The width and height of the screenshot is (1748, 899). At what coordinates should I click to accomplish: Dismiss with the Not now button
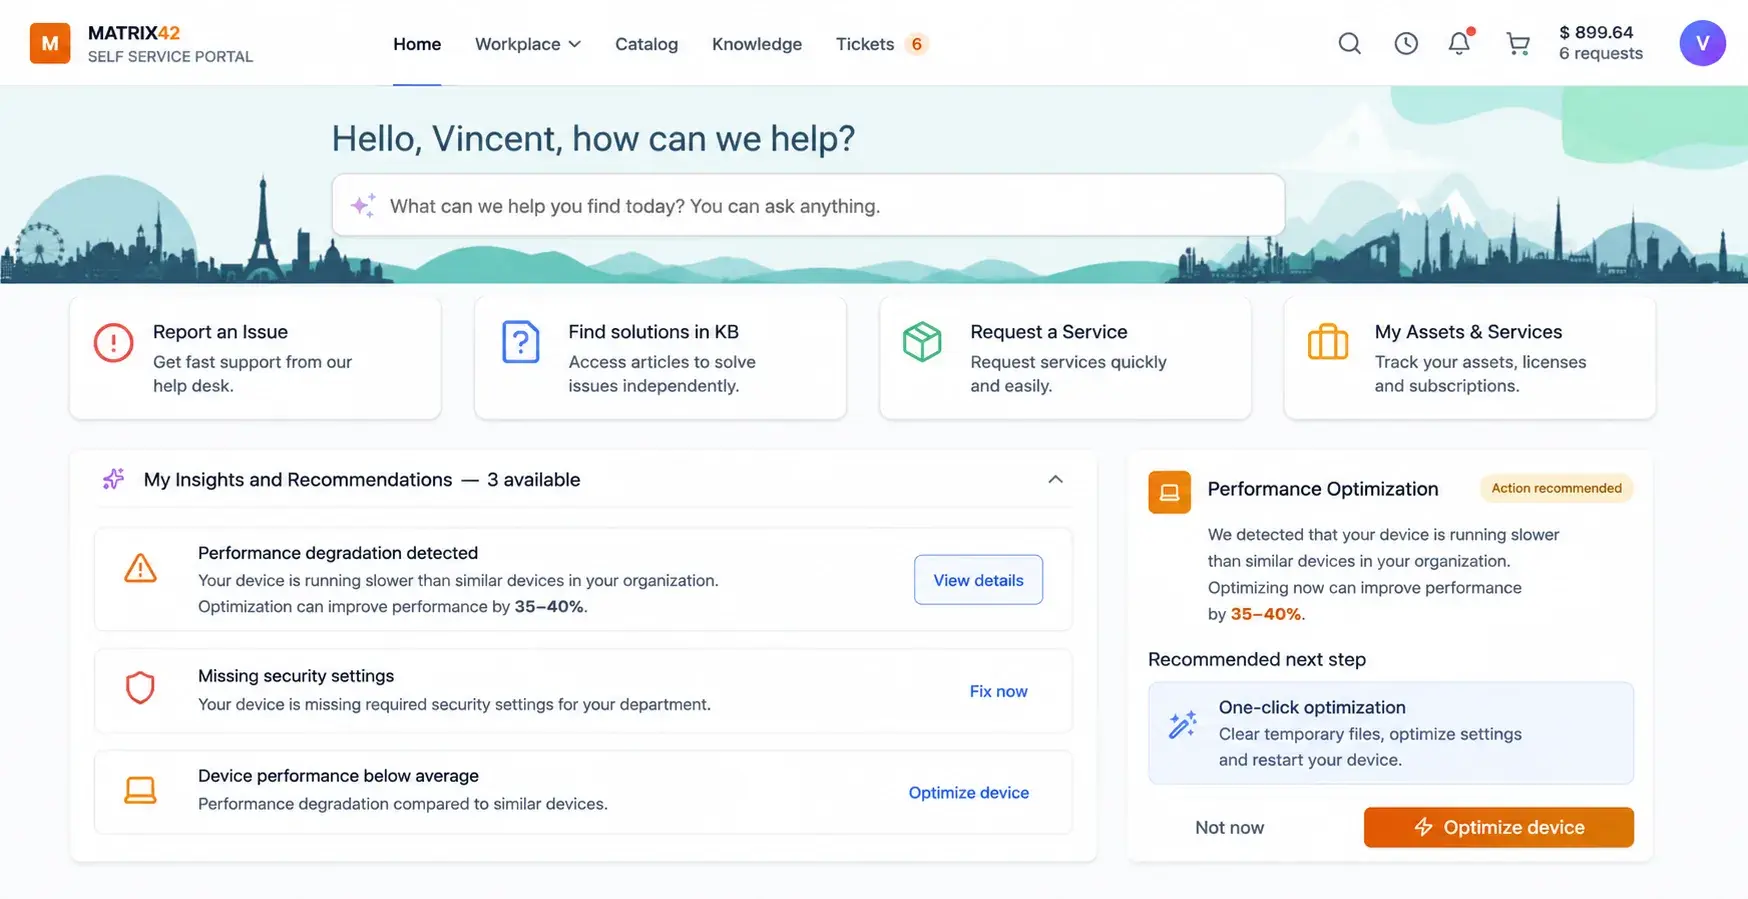(1229, 827)
